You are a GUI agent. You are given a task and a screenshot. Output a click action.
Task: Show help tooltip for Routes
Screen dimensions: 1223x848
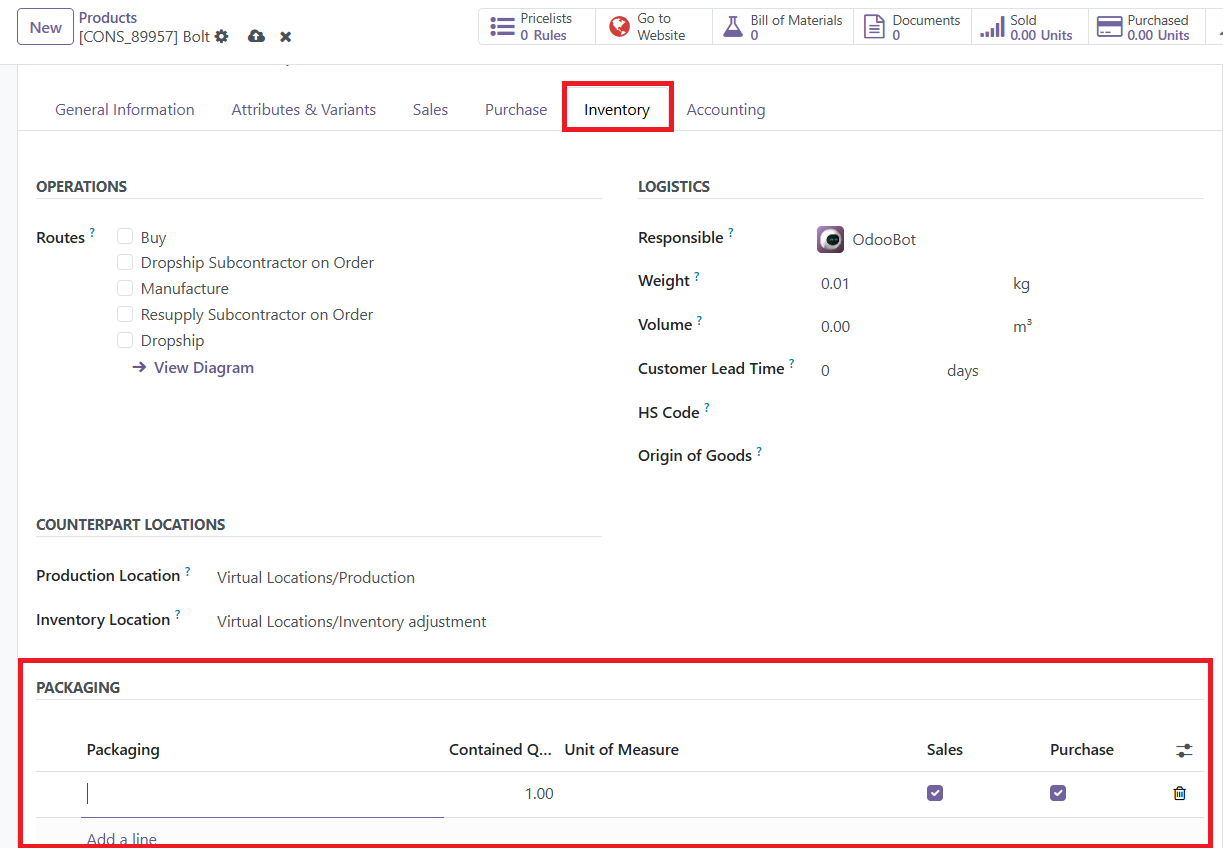click(x=93, y=232)
